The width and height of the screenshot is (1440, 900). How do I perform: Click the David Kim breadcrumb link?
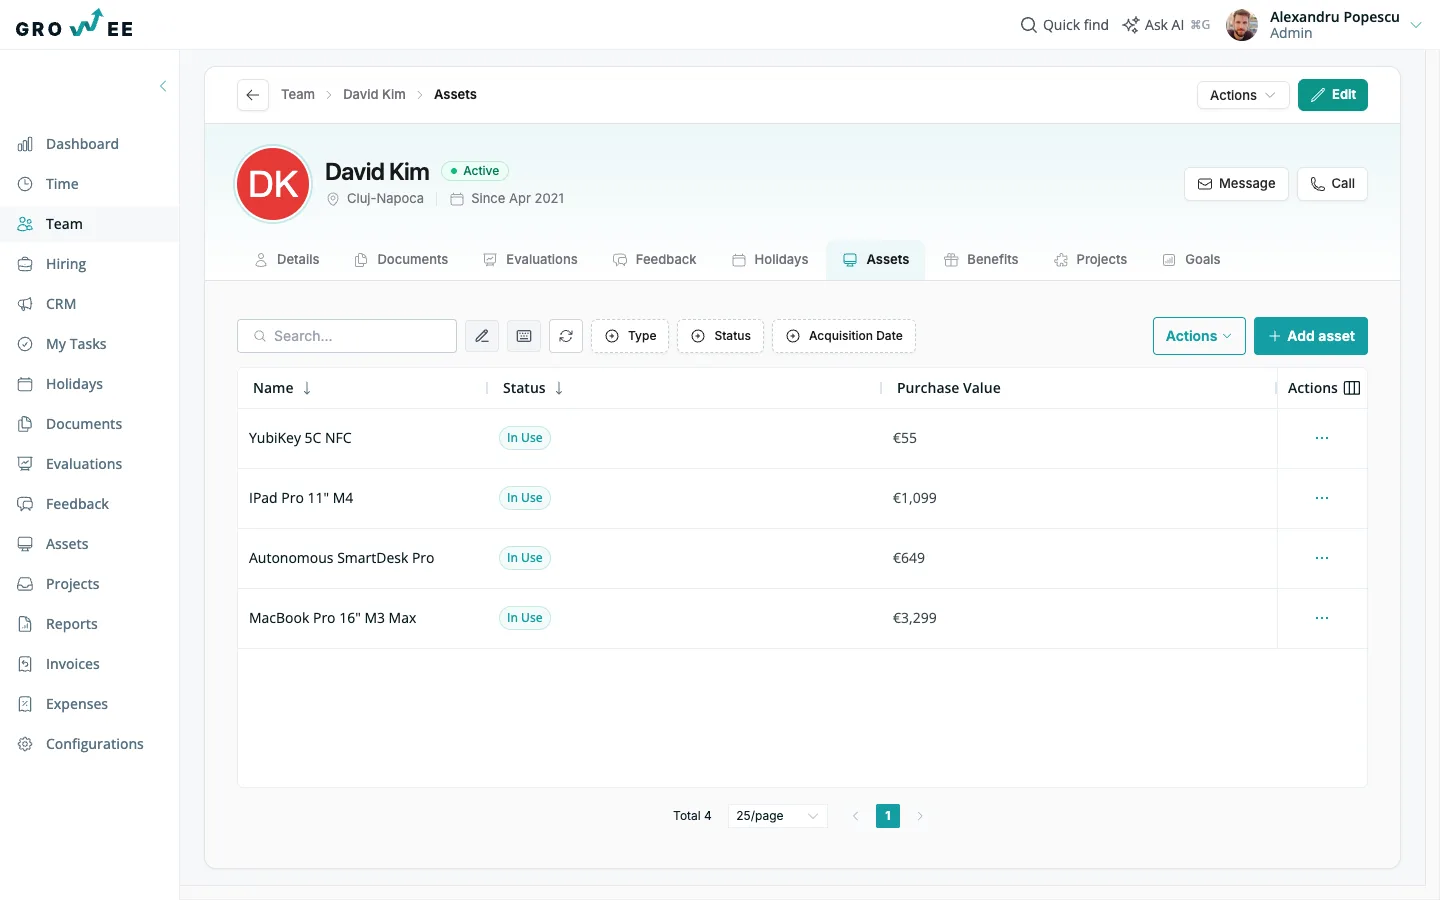[x=374, y=95]
